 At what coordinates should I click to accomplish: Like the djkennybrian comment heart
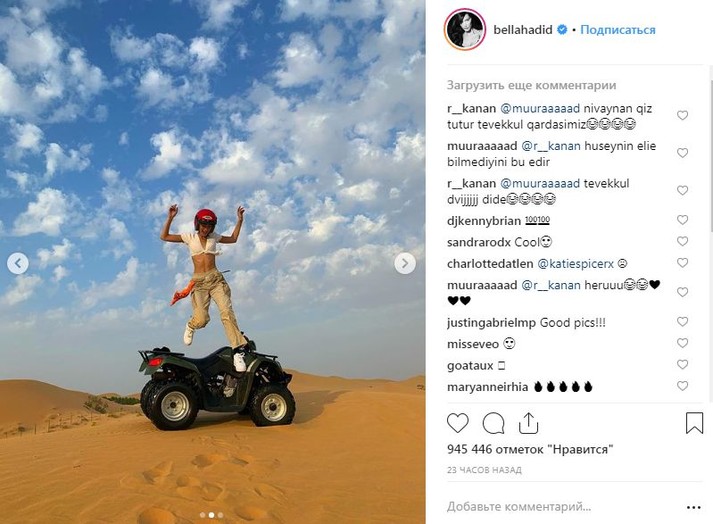coord(682,220)
